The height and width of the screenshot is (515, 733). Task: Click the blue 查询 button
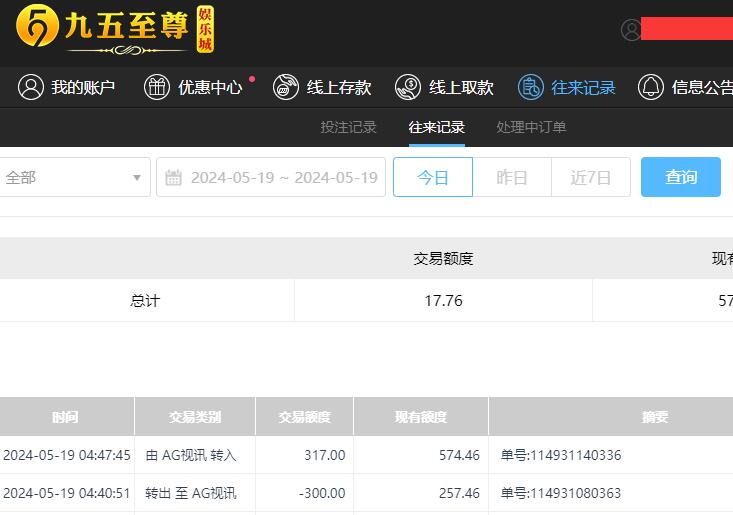[x=681, y=177]
